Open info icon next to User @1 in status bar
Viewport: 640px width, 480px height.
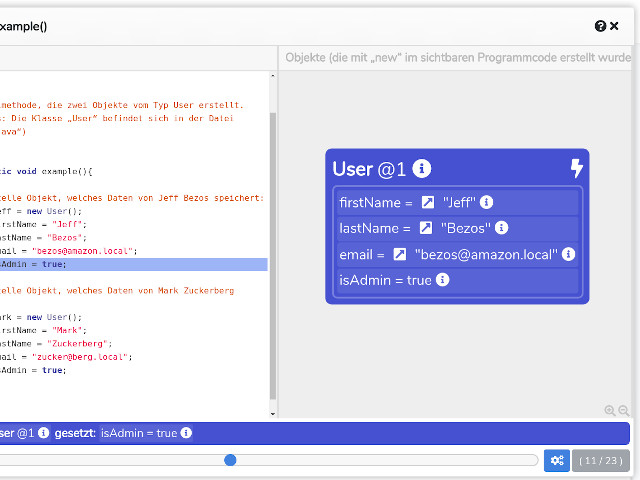[43, 433]
